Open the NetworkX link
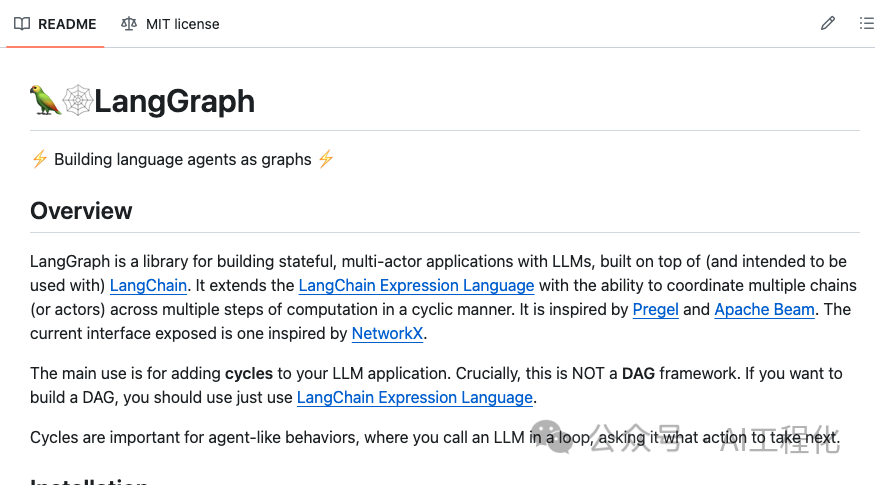Viewport: 875px width, 485px height. point(387,333)
